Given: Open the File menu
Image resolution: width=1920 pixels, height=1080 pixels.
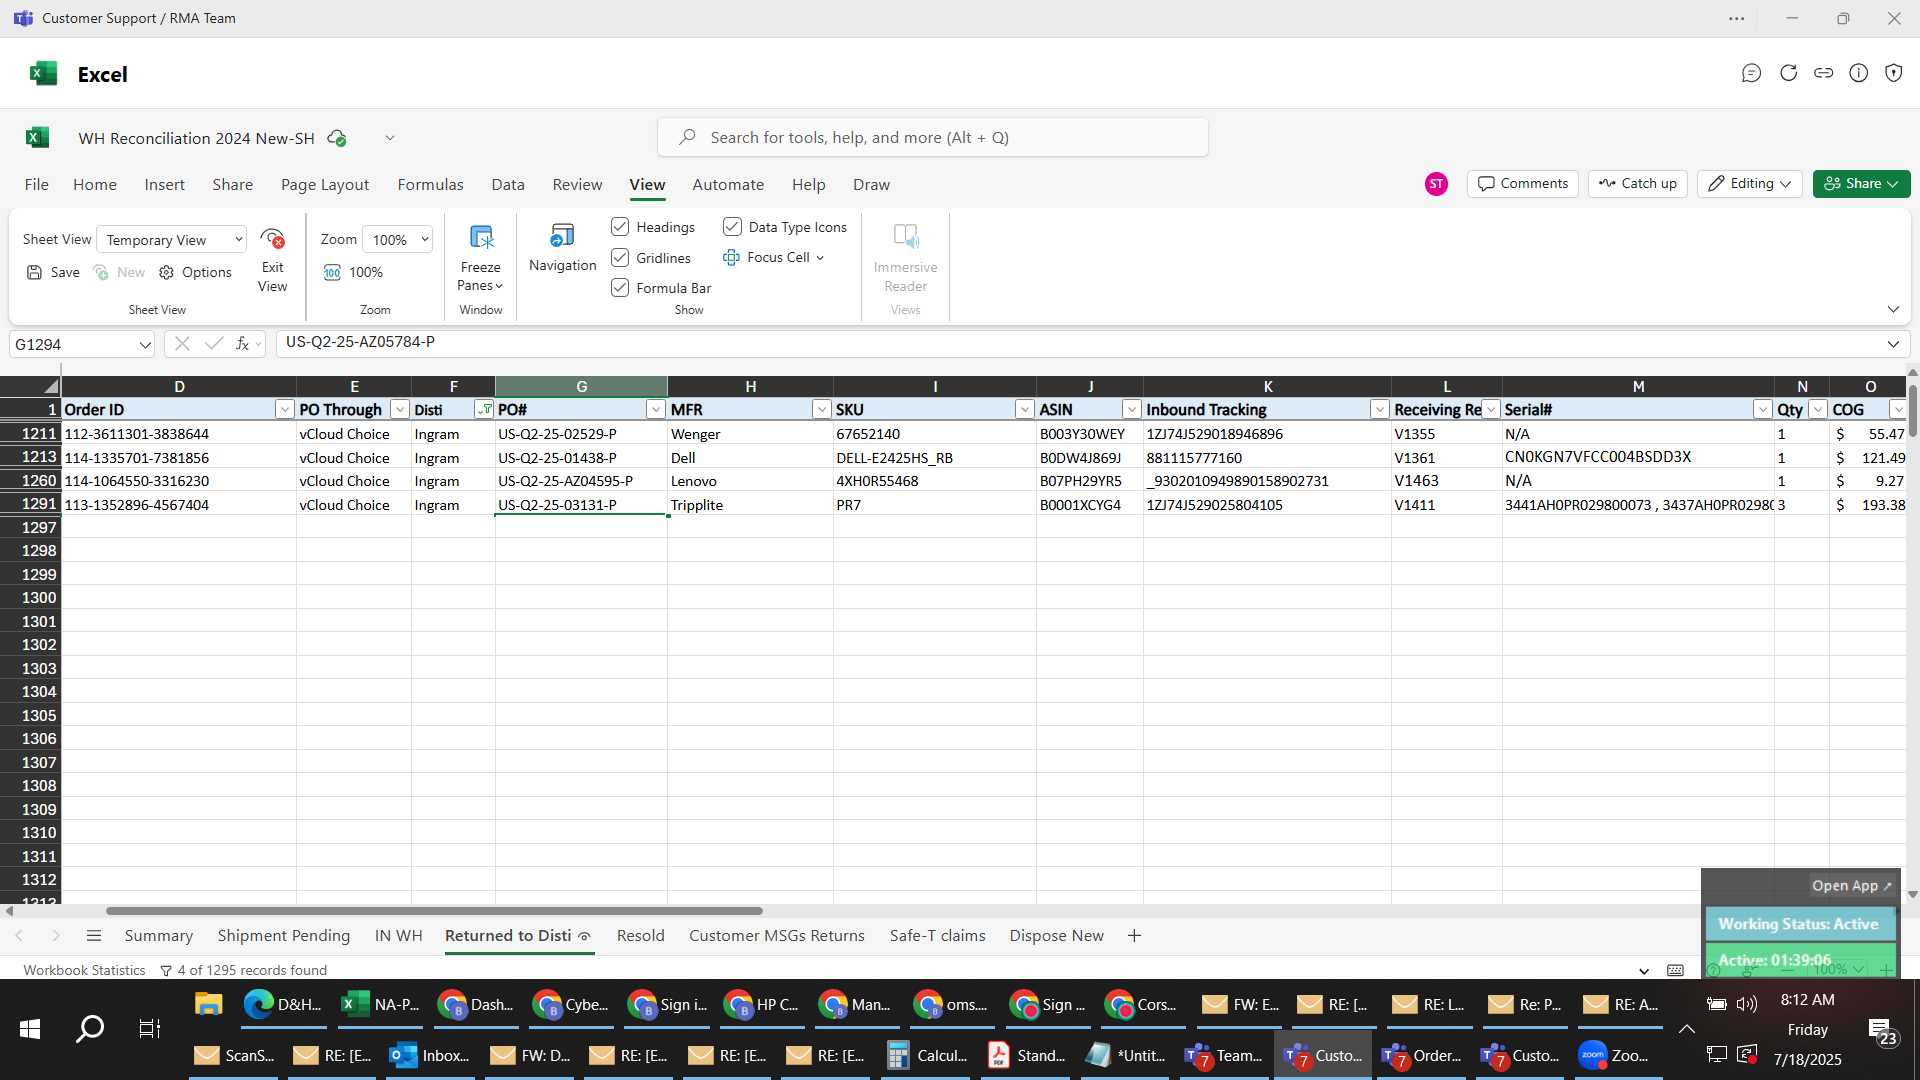Looking at the screenshot, I should (x=37, y=185).
